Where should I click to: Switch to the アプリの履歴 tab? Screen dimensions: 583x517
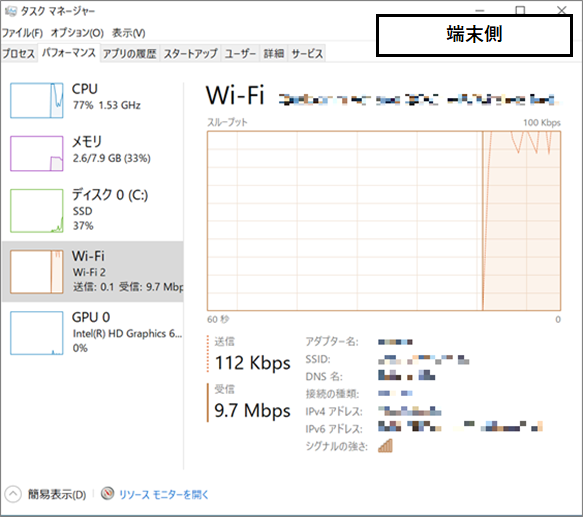point(129,54)
